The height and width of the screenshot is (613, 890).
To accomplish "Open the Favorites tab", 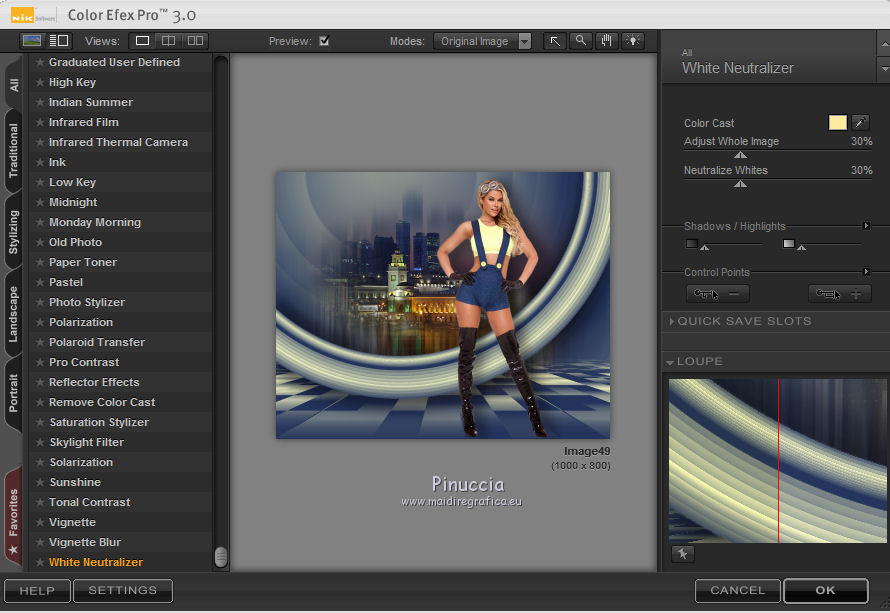I will [x=14, y=519].
